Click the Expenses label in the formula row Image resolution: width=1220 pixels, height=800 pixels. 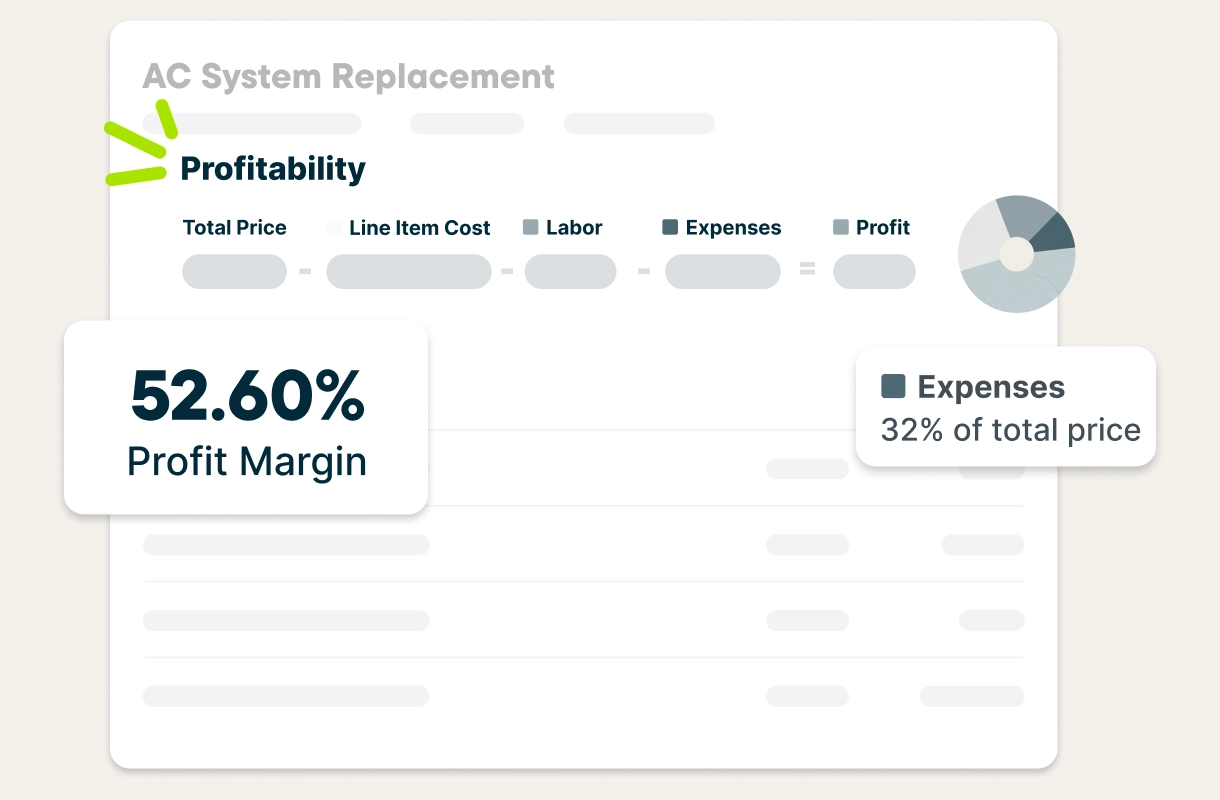coord(733,228)
